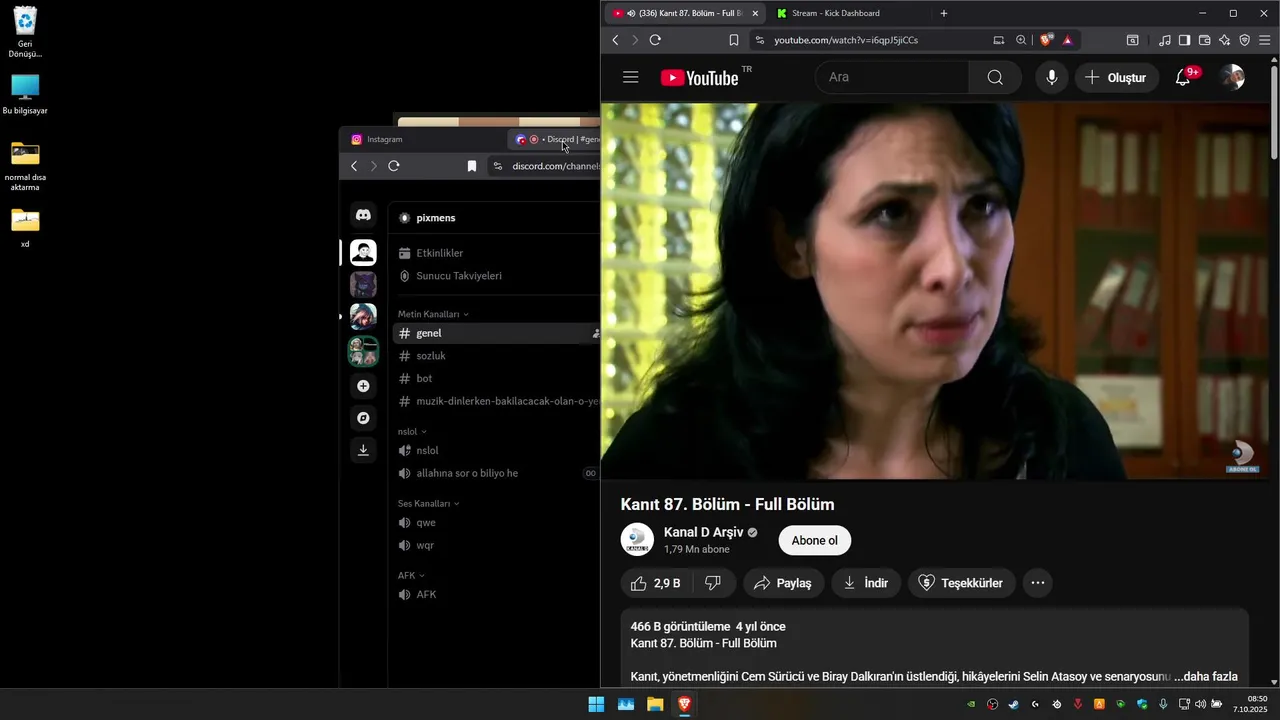Open the media playlist music-note icon
Viewport: 1280px width, 720px height.
tap(1164, 40)
